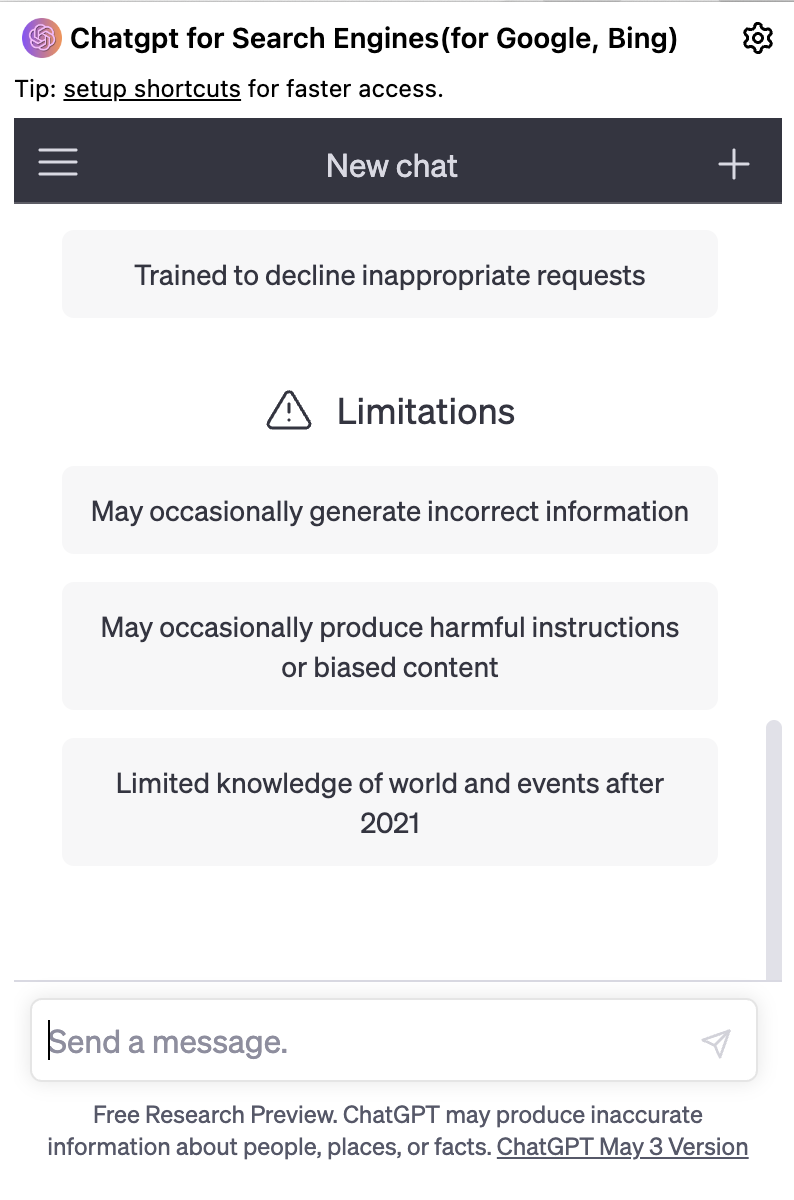Image resolution: width=794 pixels, height=1200 pixels.
Task: Click the Chatgpt for Search Engines title
Action: (x=374, y=39)
